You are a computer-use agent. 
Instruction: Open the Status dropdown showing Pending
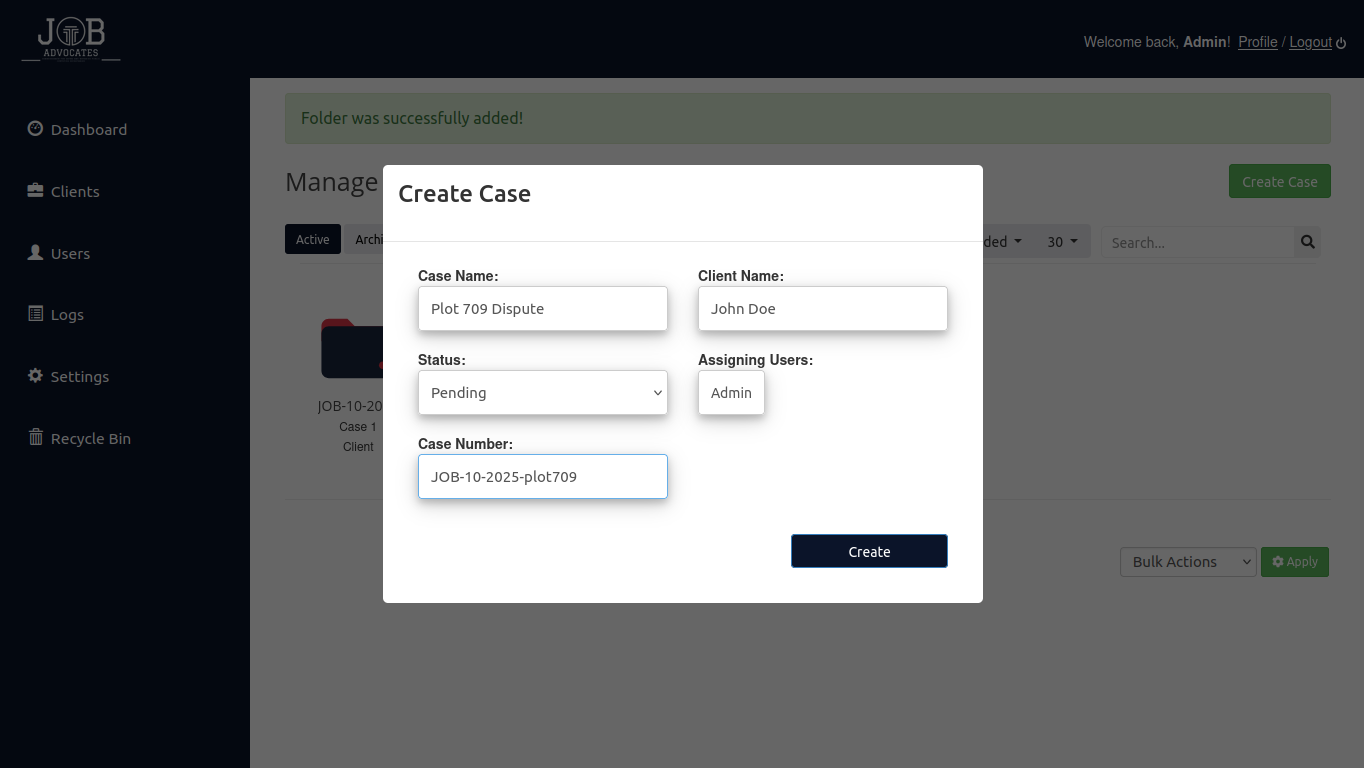click(542, 393)
